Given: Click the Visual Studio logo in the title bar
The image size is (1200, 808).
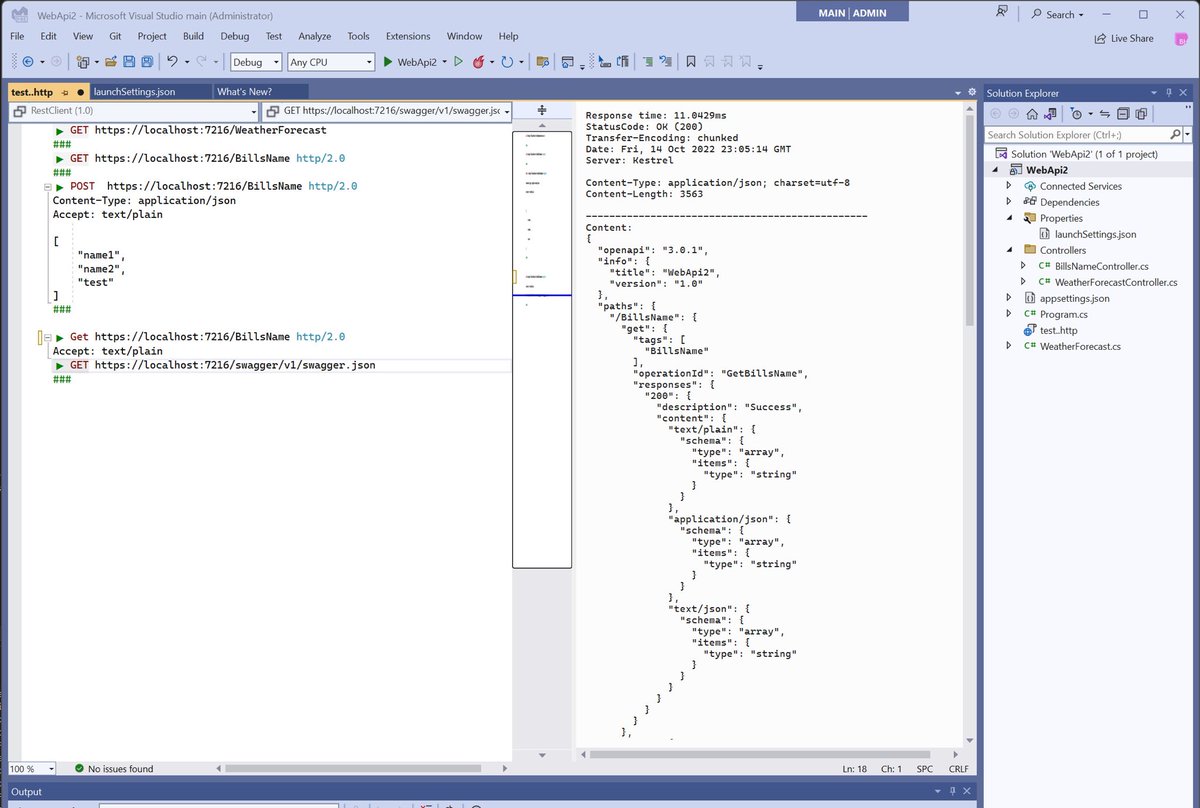Looking at the screenshot, I should click(19, 15).
